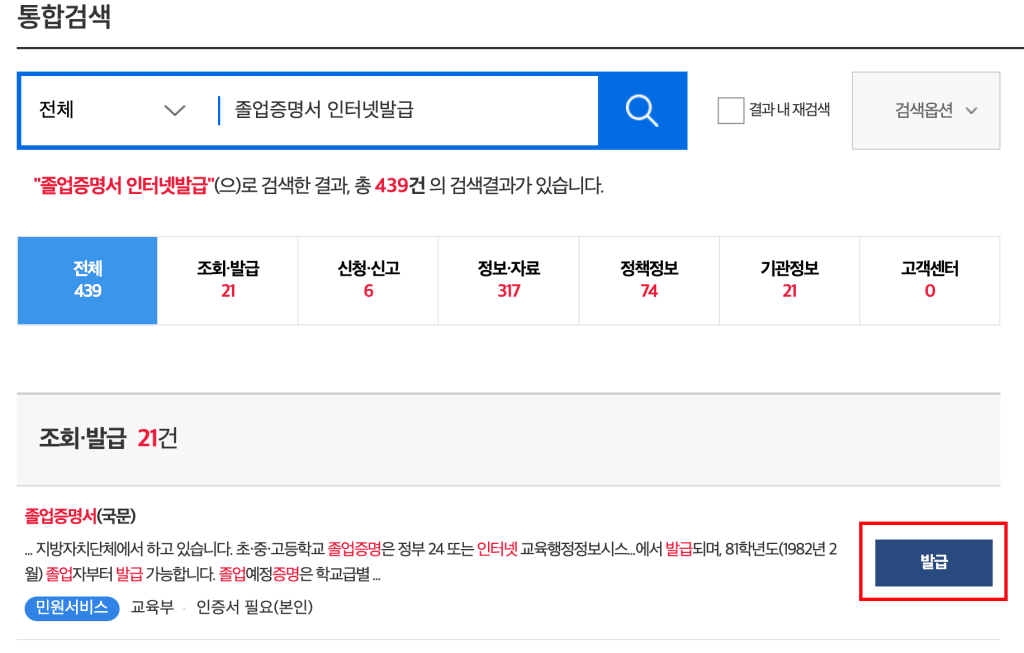Click the 교육부 label text
Screen dimensions: 1024x653
click(x=152, y=607)
